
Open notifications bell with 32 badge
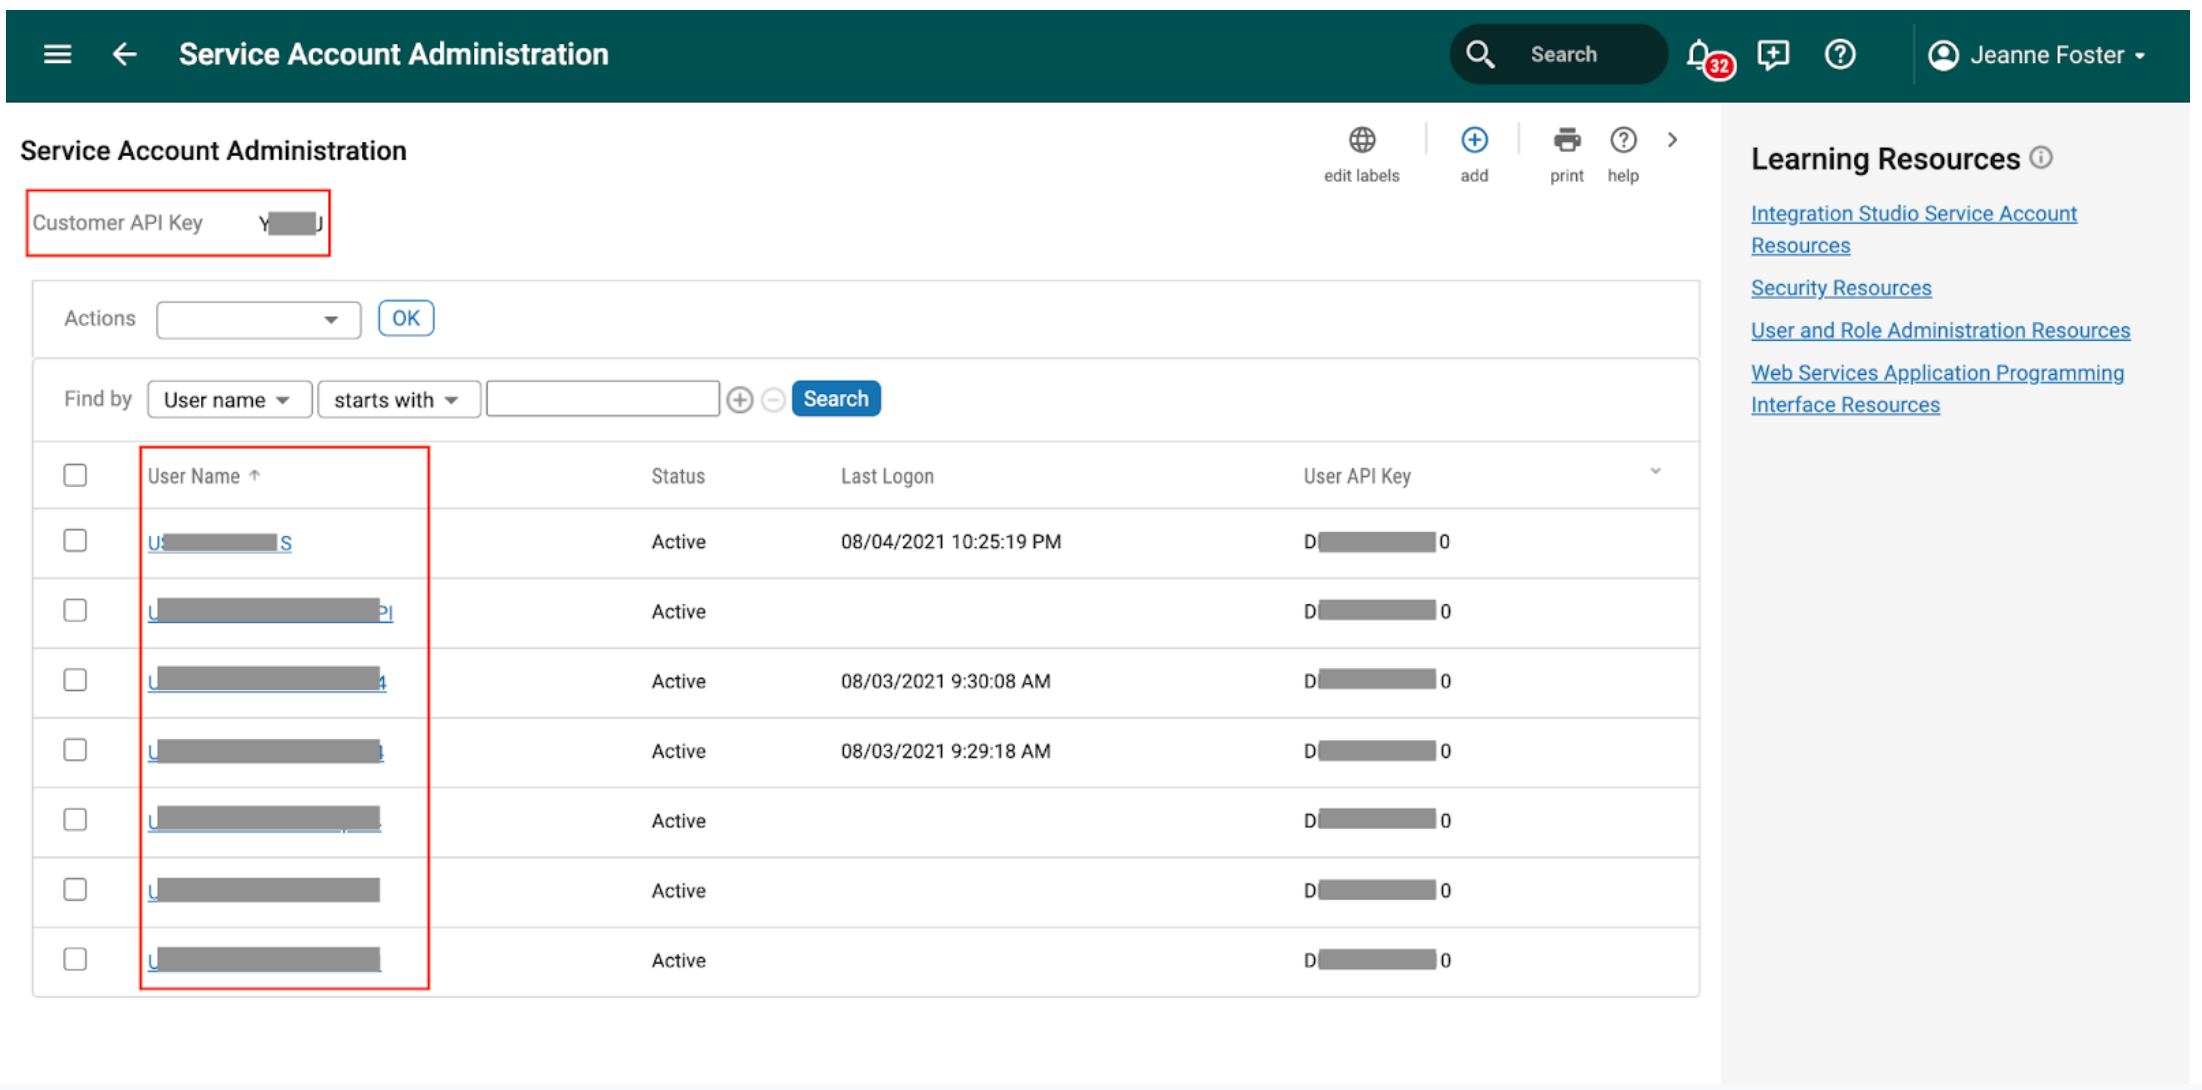pos(1701,55)
